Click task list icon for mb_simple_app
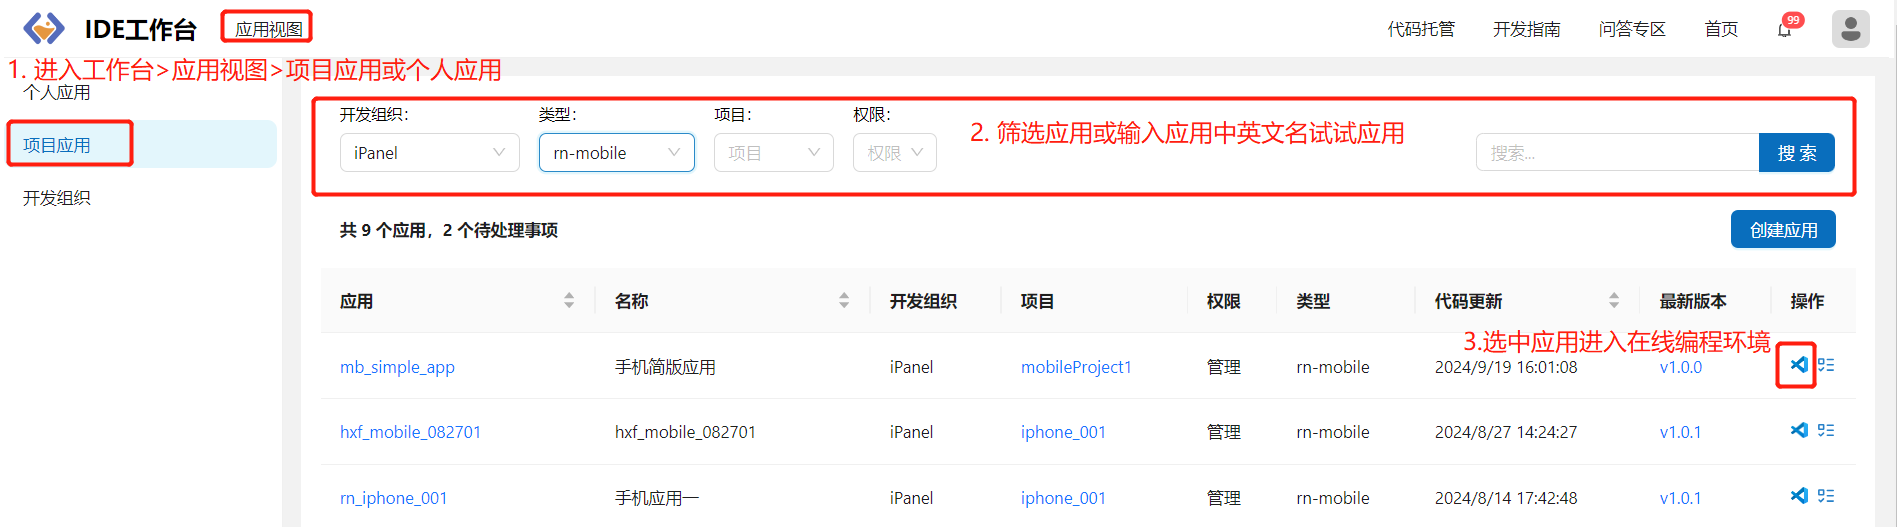The image size is (1897, 527). pos(1826,365)
